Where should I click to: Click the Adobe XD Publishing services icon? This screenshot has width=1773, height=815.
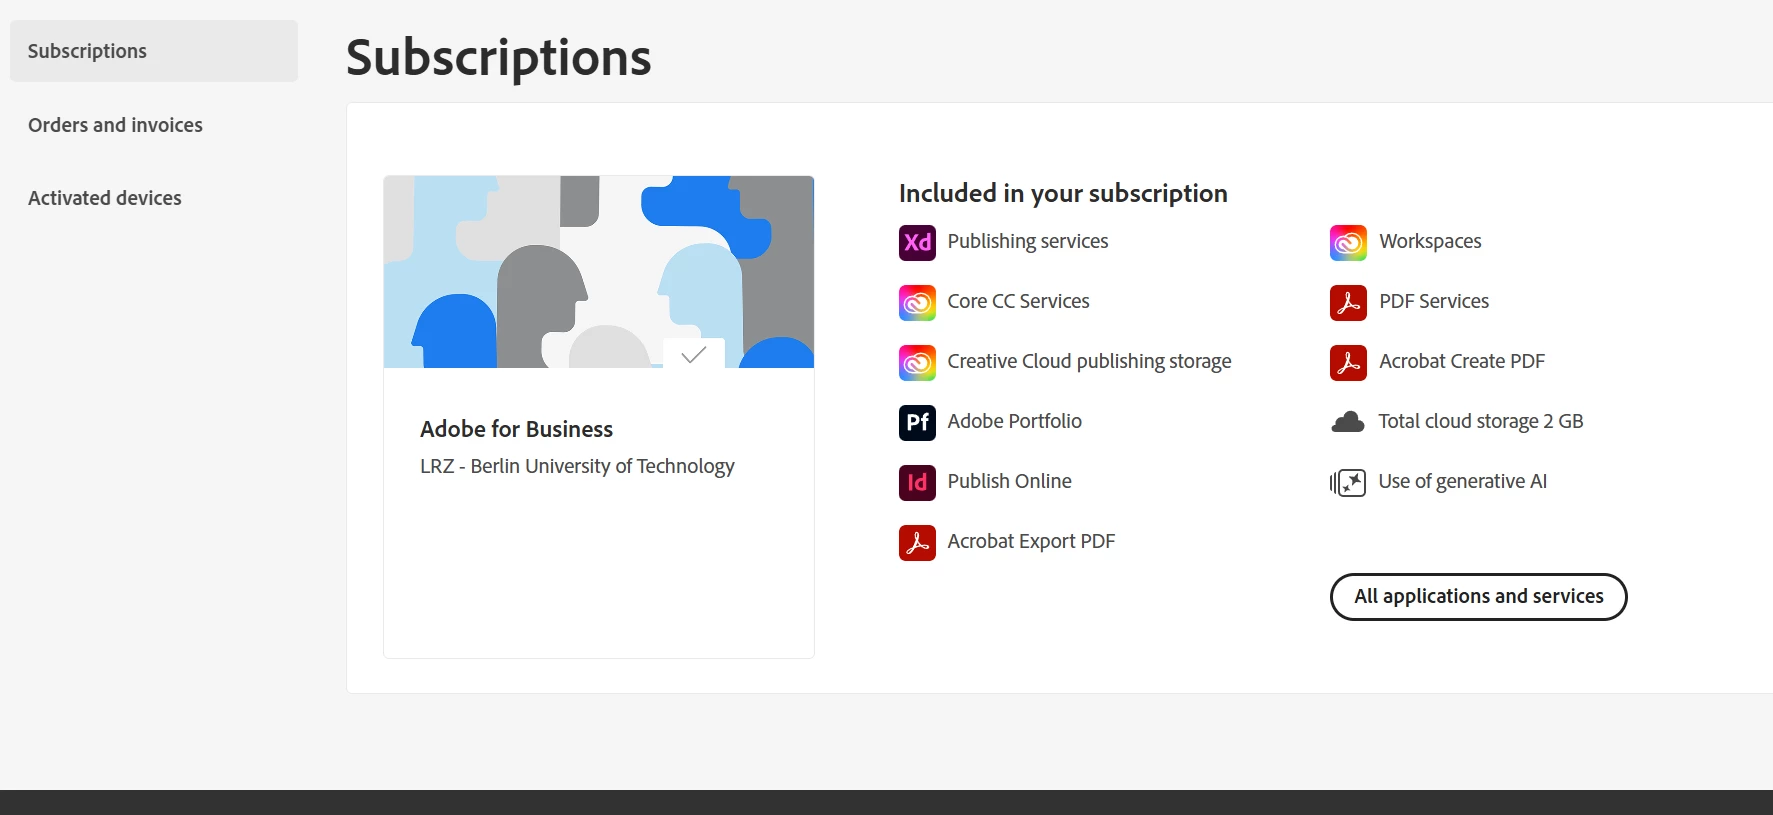coord(917,242)
